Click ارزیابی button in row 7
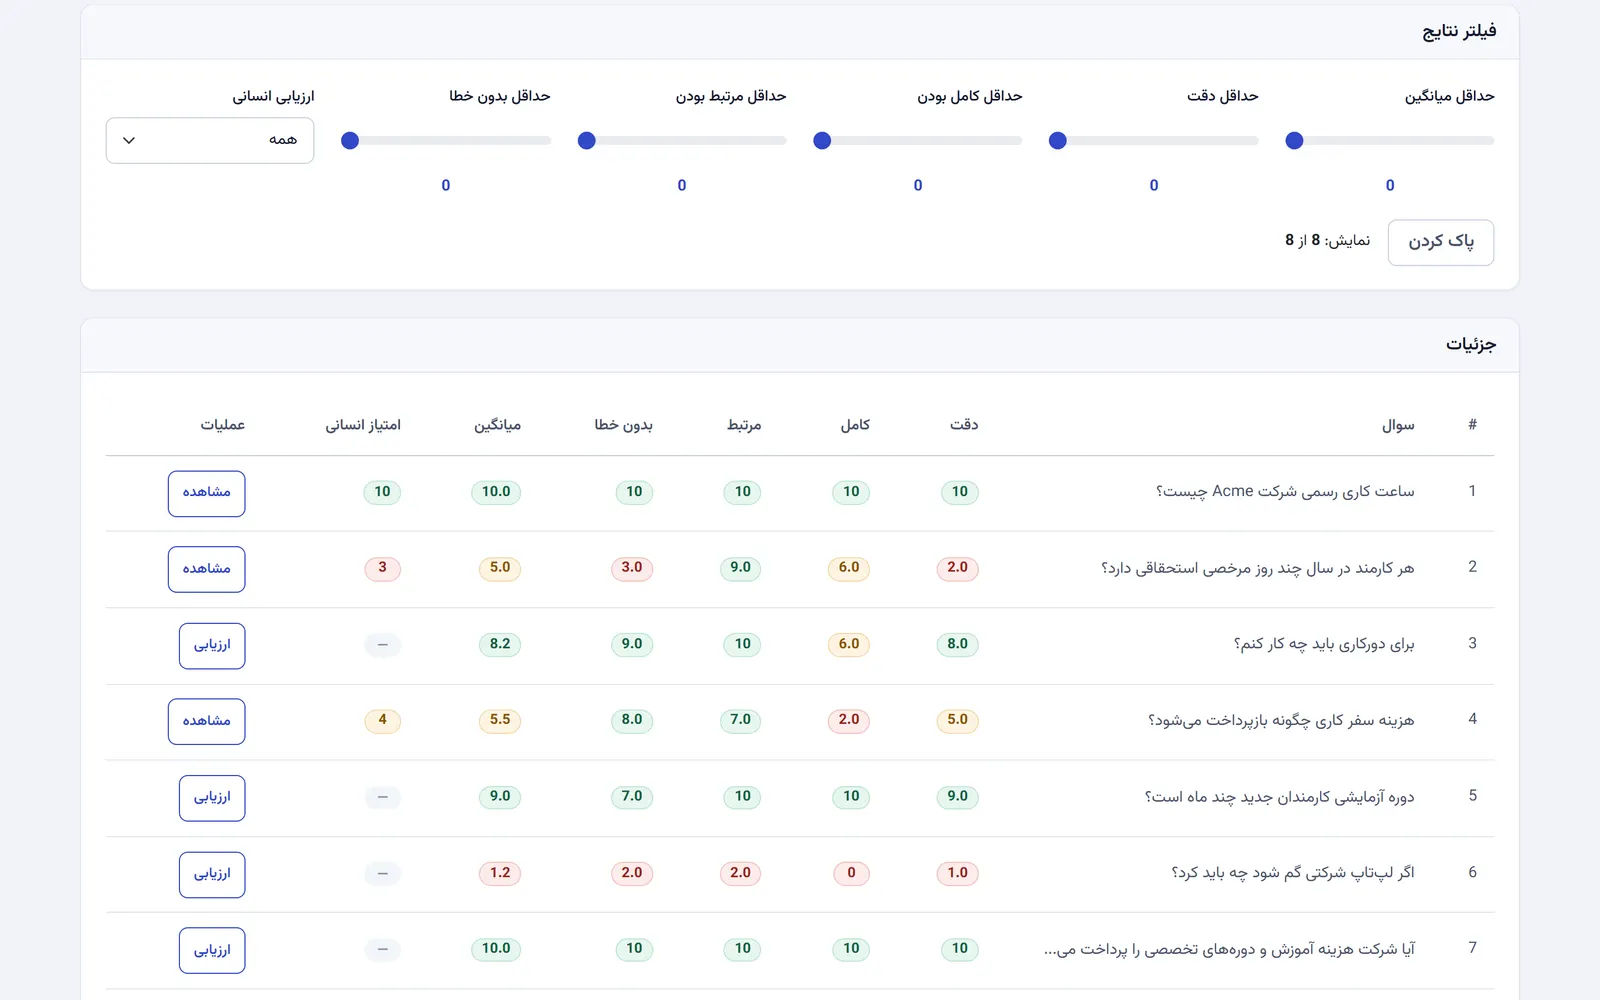Viewport: 1600px width, 1000px height. [212, 950]
